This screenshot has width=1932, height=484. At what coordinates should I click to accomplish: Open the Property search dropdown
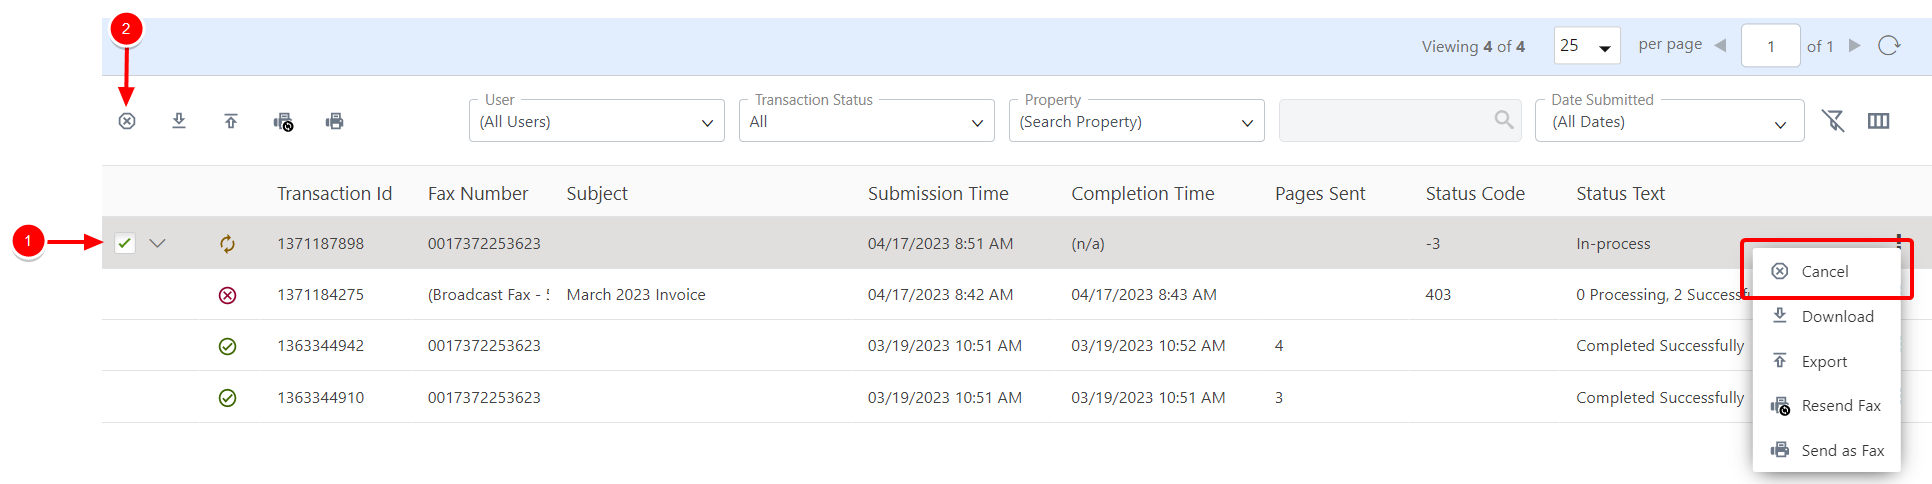click(1136, 122)
